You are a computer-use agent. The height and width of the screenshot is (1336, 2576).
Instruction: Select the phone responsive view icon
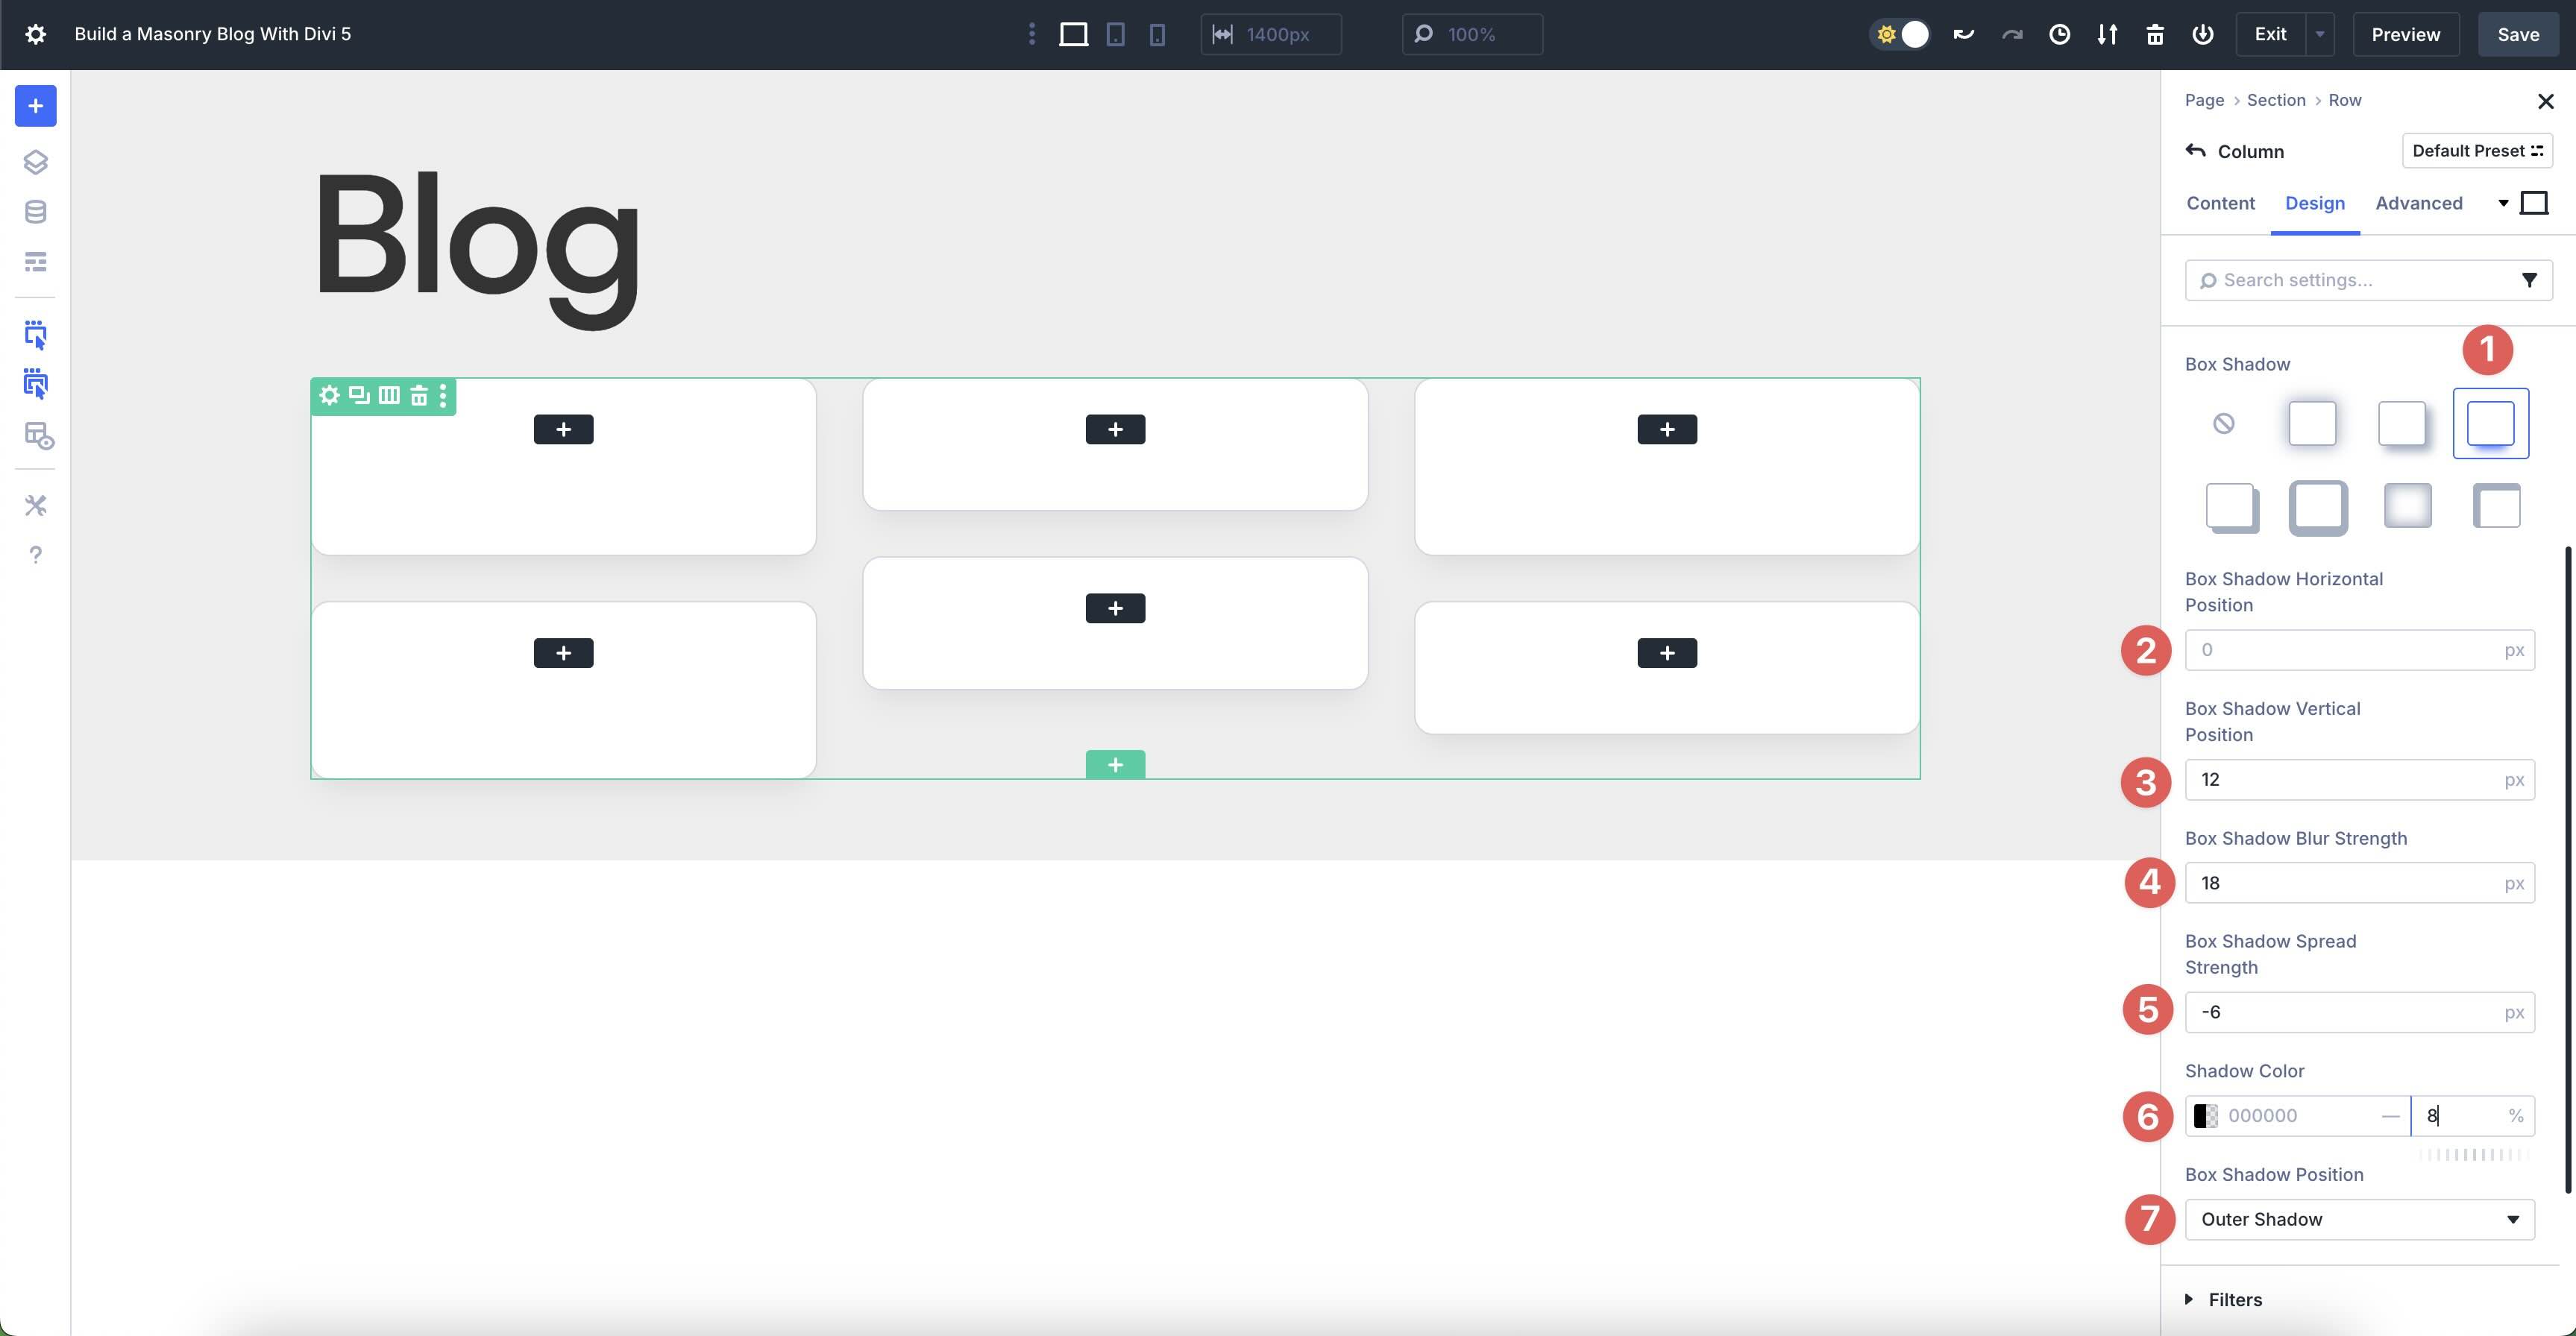[x=1157, y=34]
